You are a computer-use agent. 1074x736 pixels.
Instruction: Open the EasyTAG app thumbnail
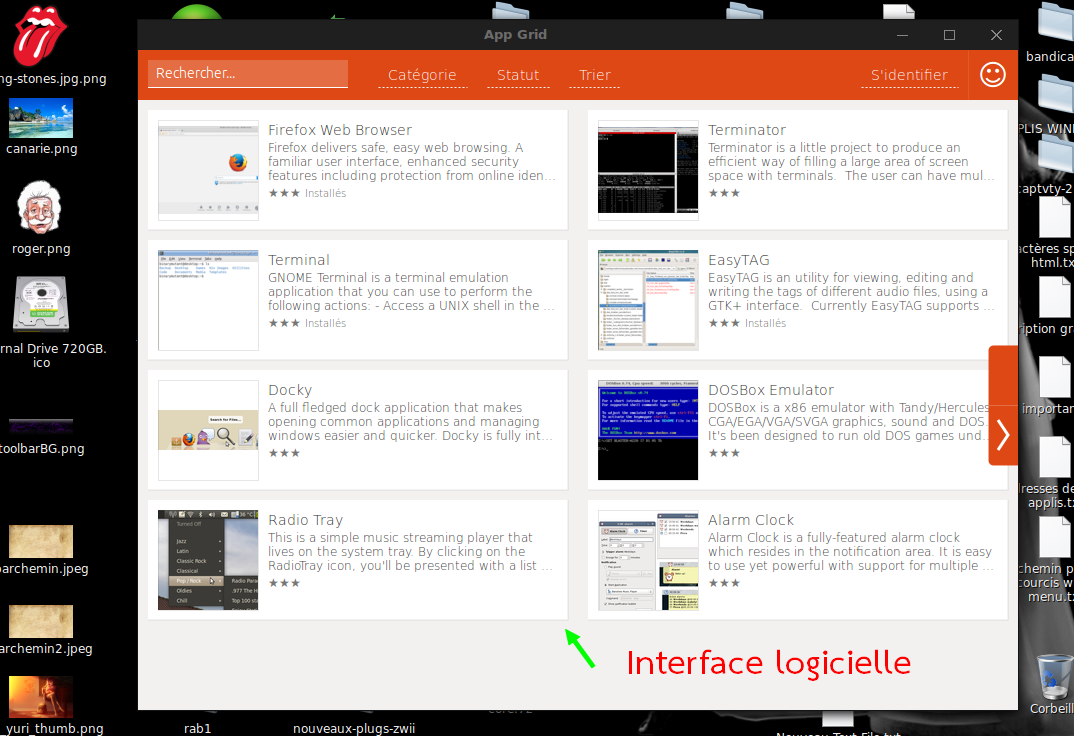point(648,300)
